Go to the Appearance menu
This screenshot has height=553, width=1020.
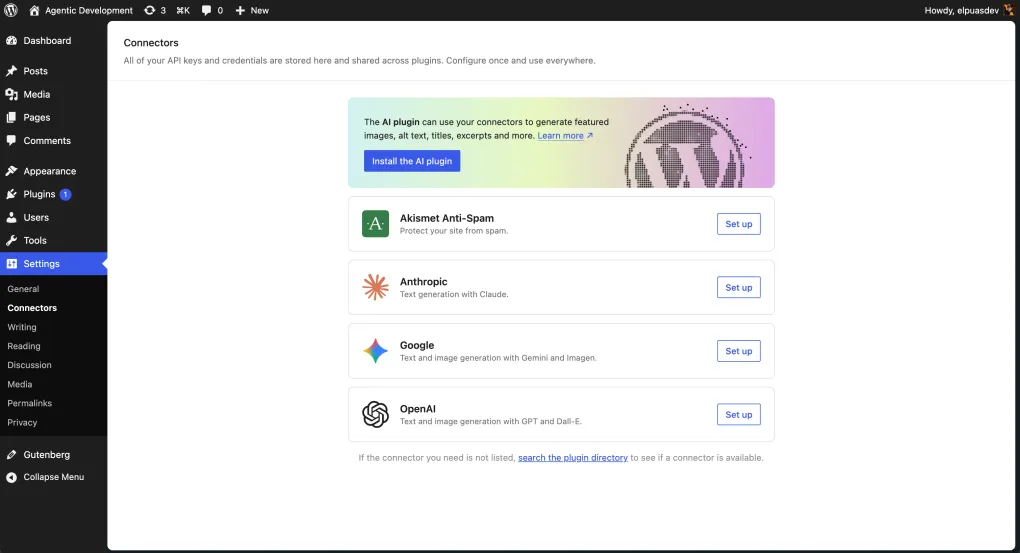pyautogui.click(x=53, y=171)
